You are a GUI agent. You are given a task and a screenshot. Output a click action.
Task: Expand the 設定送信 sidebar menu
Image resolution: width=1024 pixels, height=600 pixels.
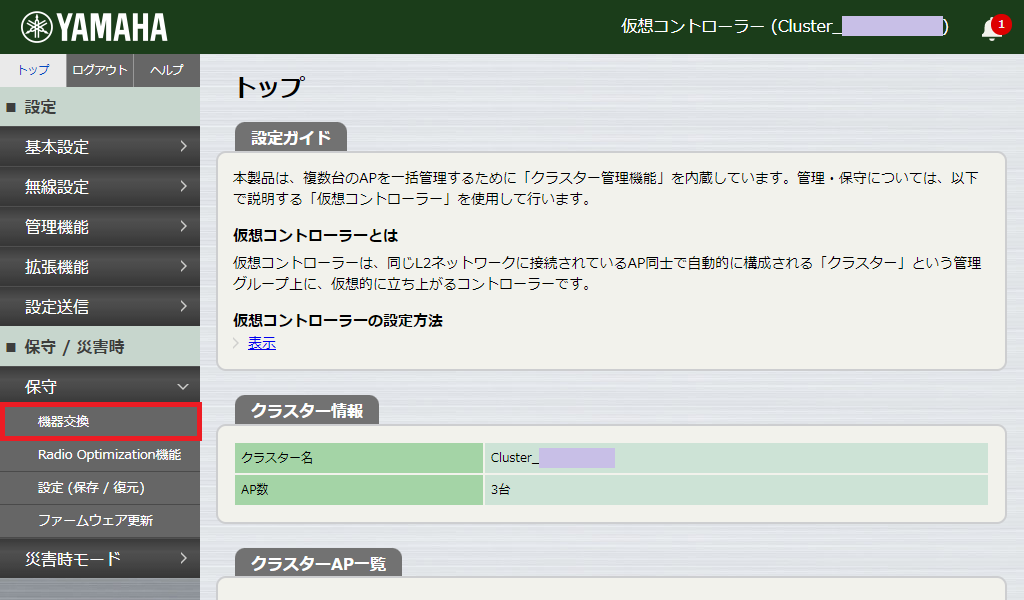(100, 306)
